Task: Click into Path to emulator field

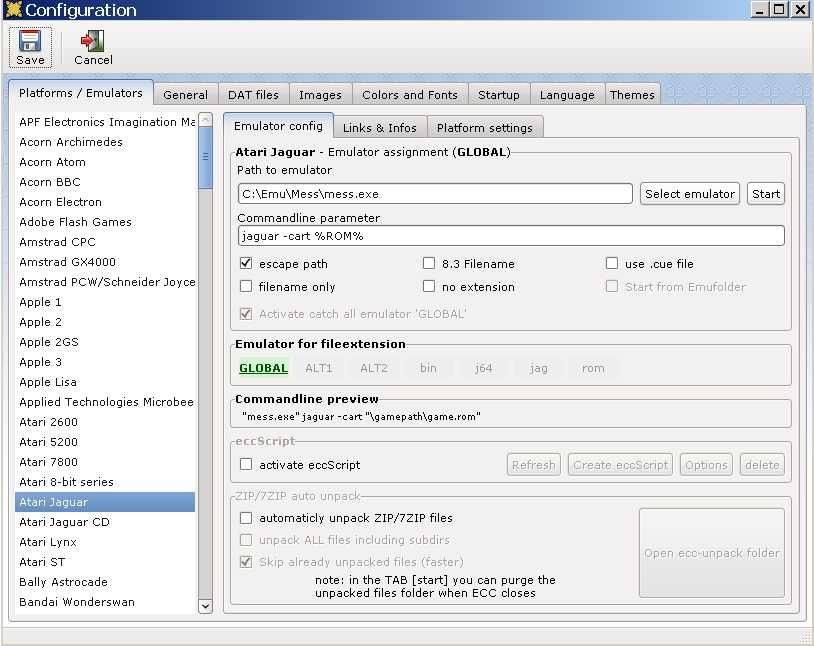Action: (435, 194)
